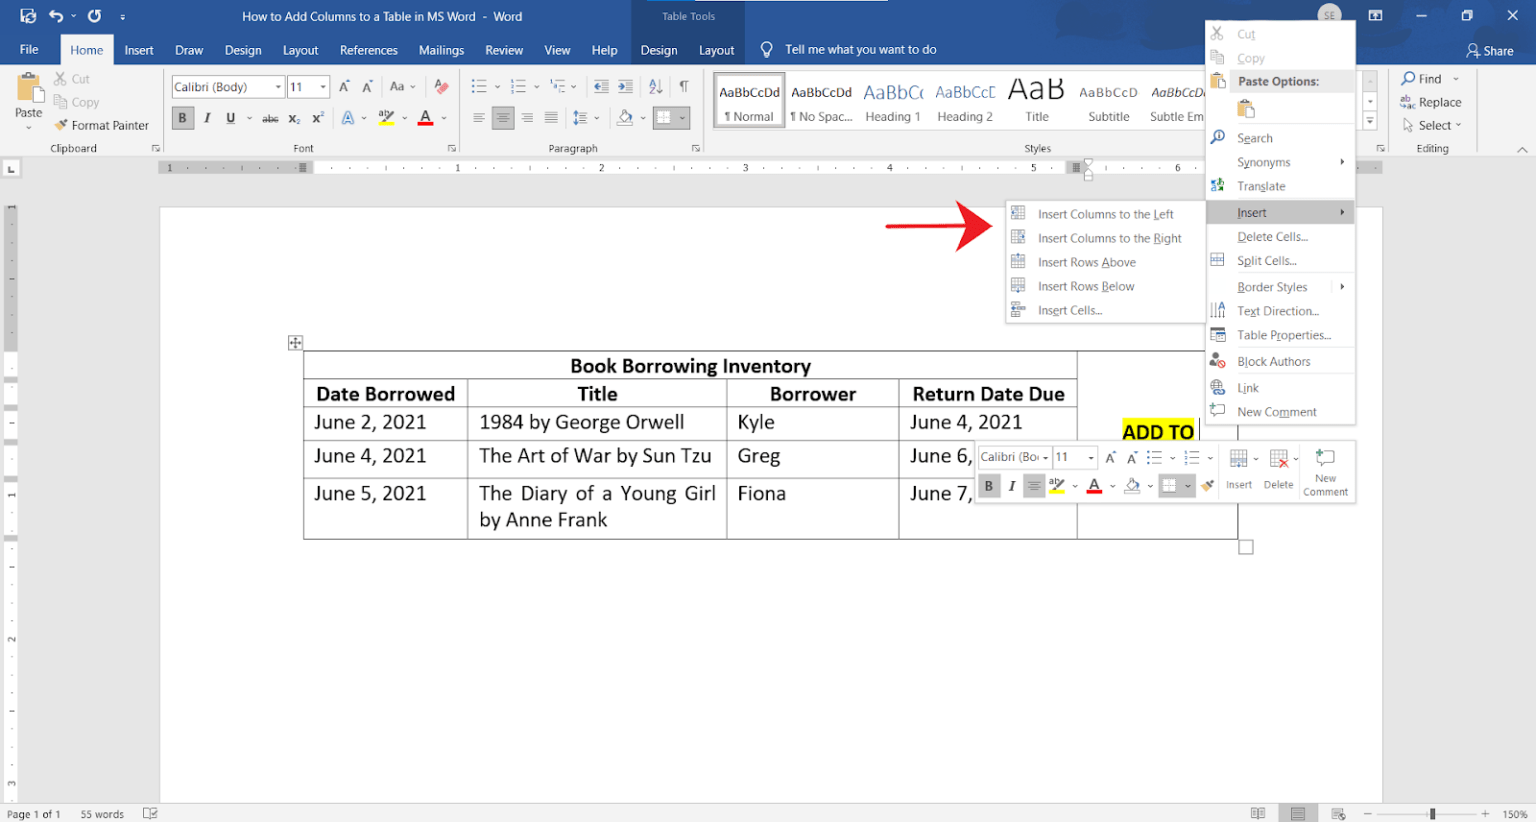Click the Save icon in the title bar

coord(28,16)
